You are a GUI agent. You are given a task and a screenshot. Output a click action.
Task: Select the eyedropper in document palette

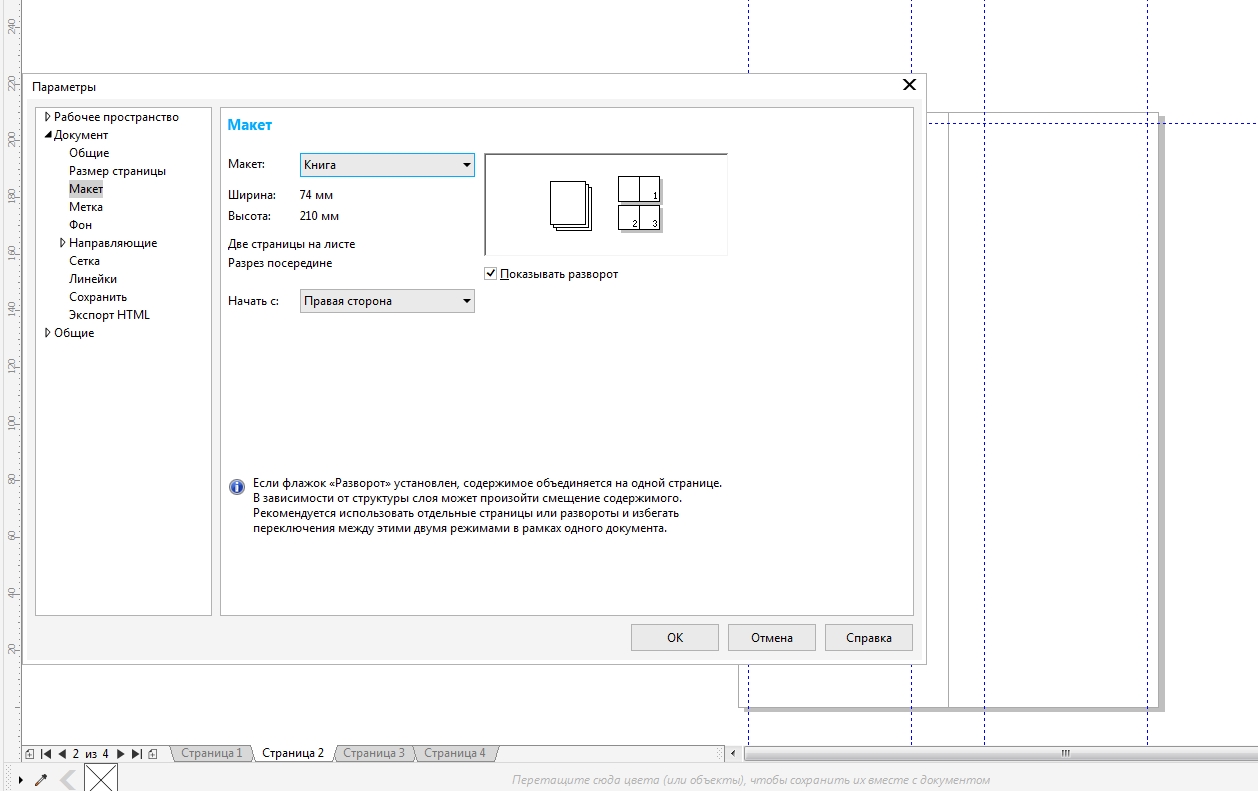pos(41,779)
